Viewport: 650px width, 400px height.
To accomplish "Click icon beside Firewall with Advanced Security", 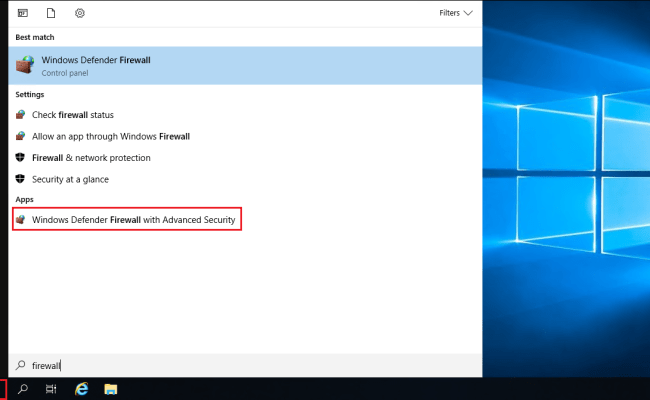I will tap(20, 219).
